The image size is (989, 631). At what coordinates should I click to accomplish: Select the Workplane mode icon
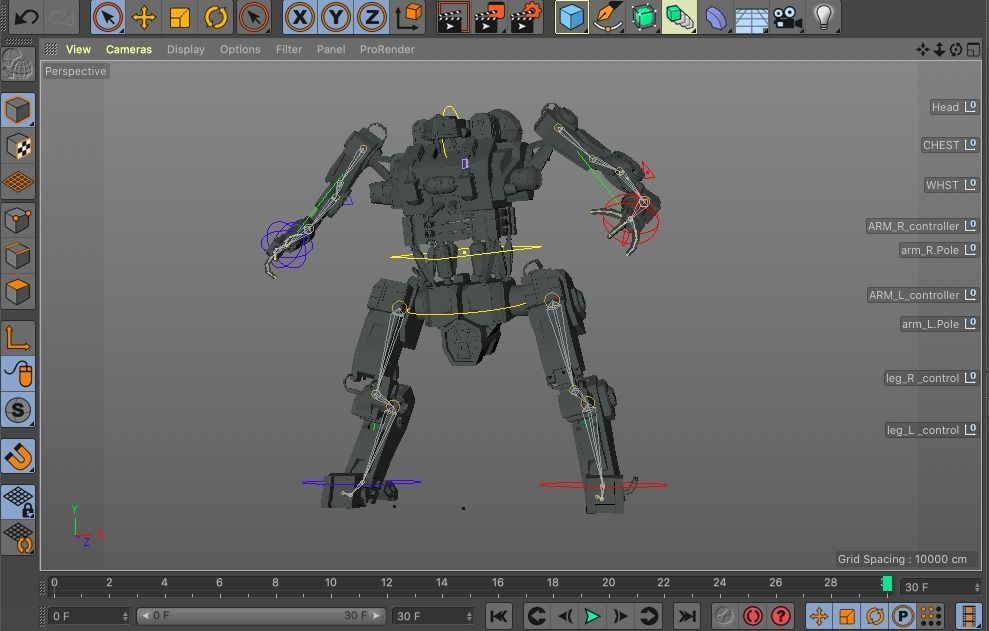click(x=18, y=183)
